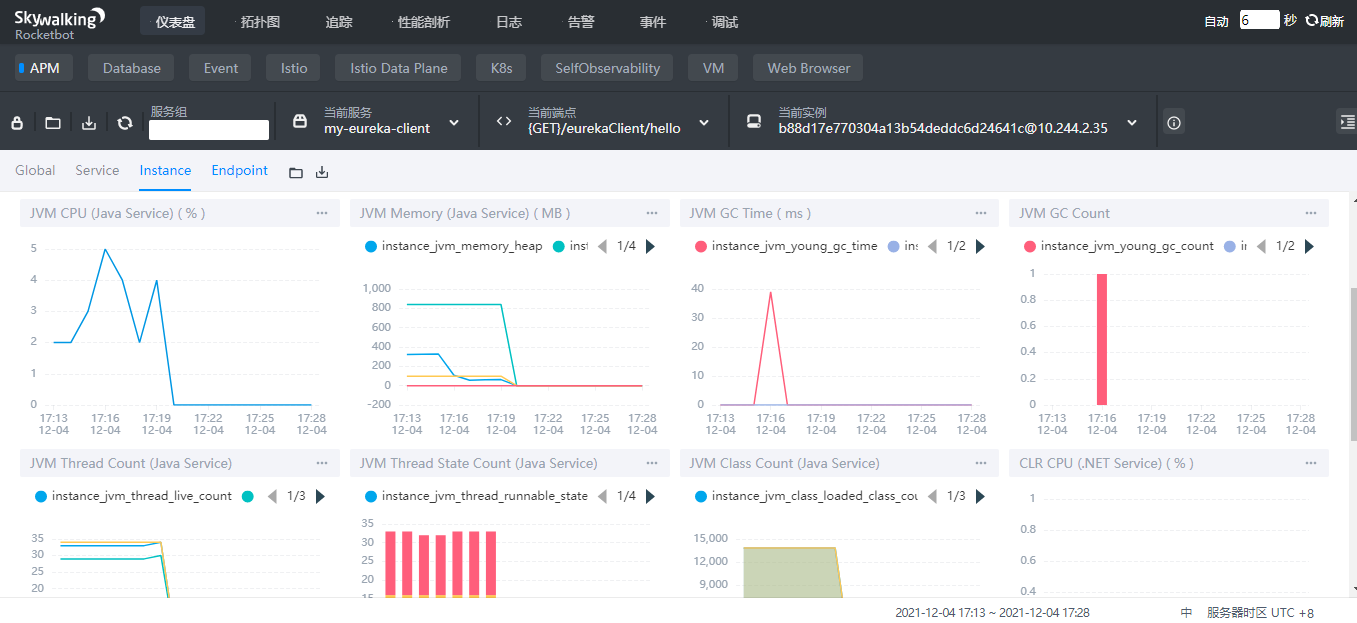The image size is (1357, 623).
Task: Open the SelfObservability dashboard
Action: coord(607,68)
